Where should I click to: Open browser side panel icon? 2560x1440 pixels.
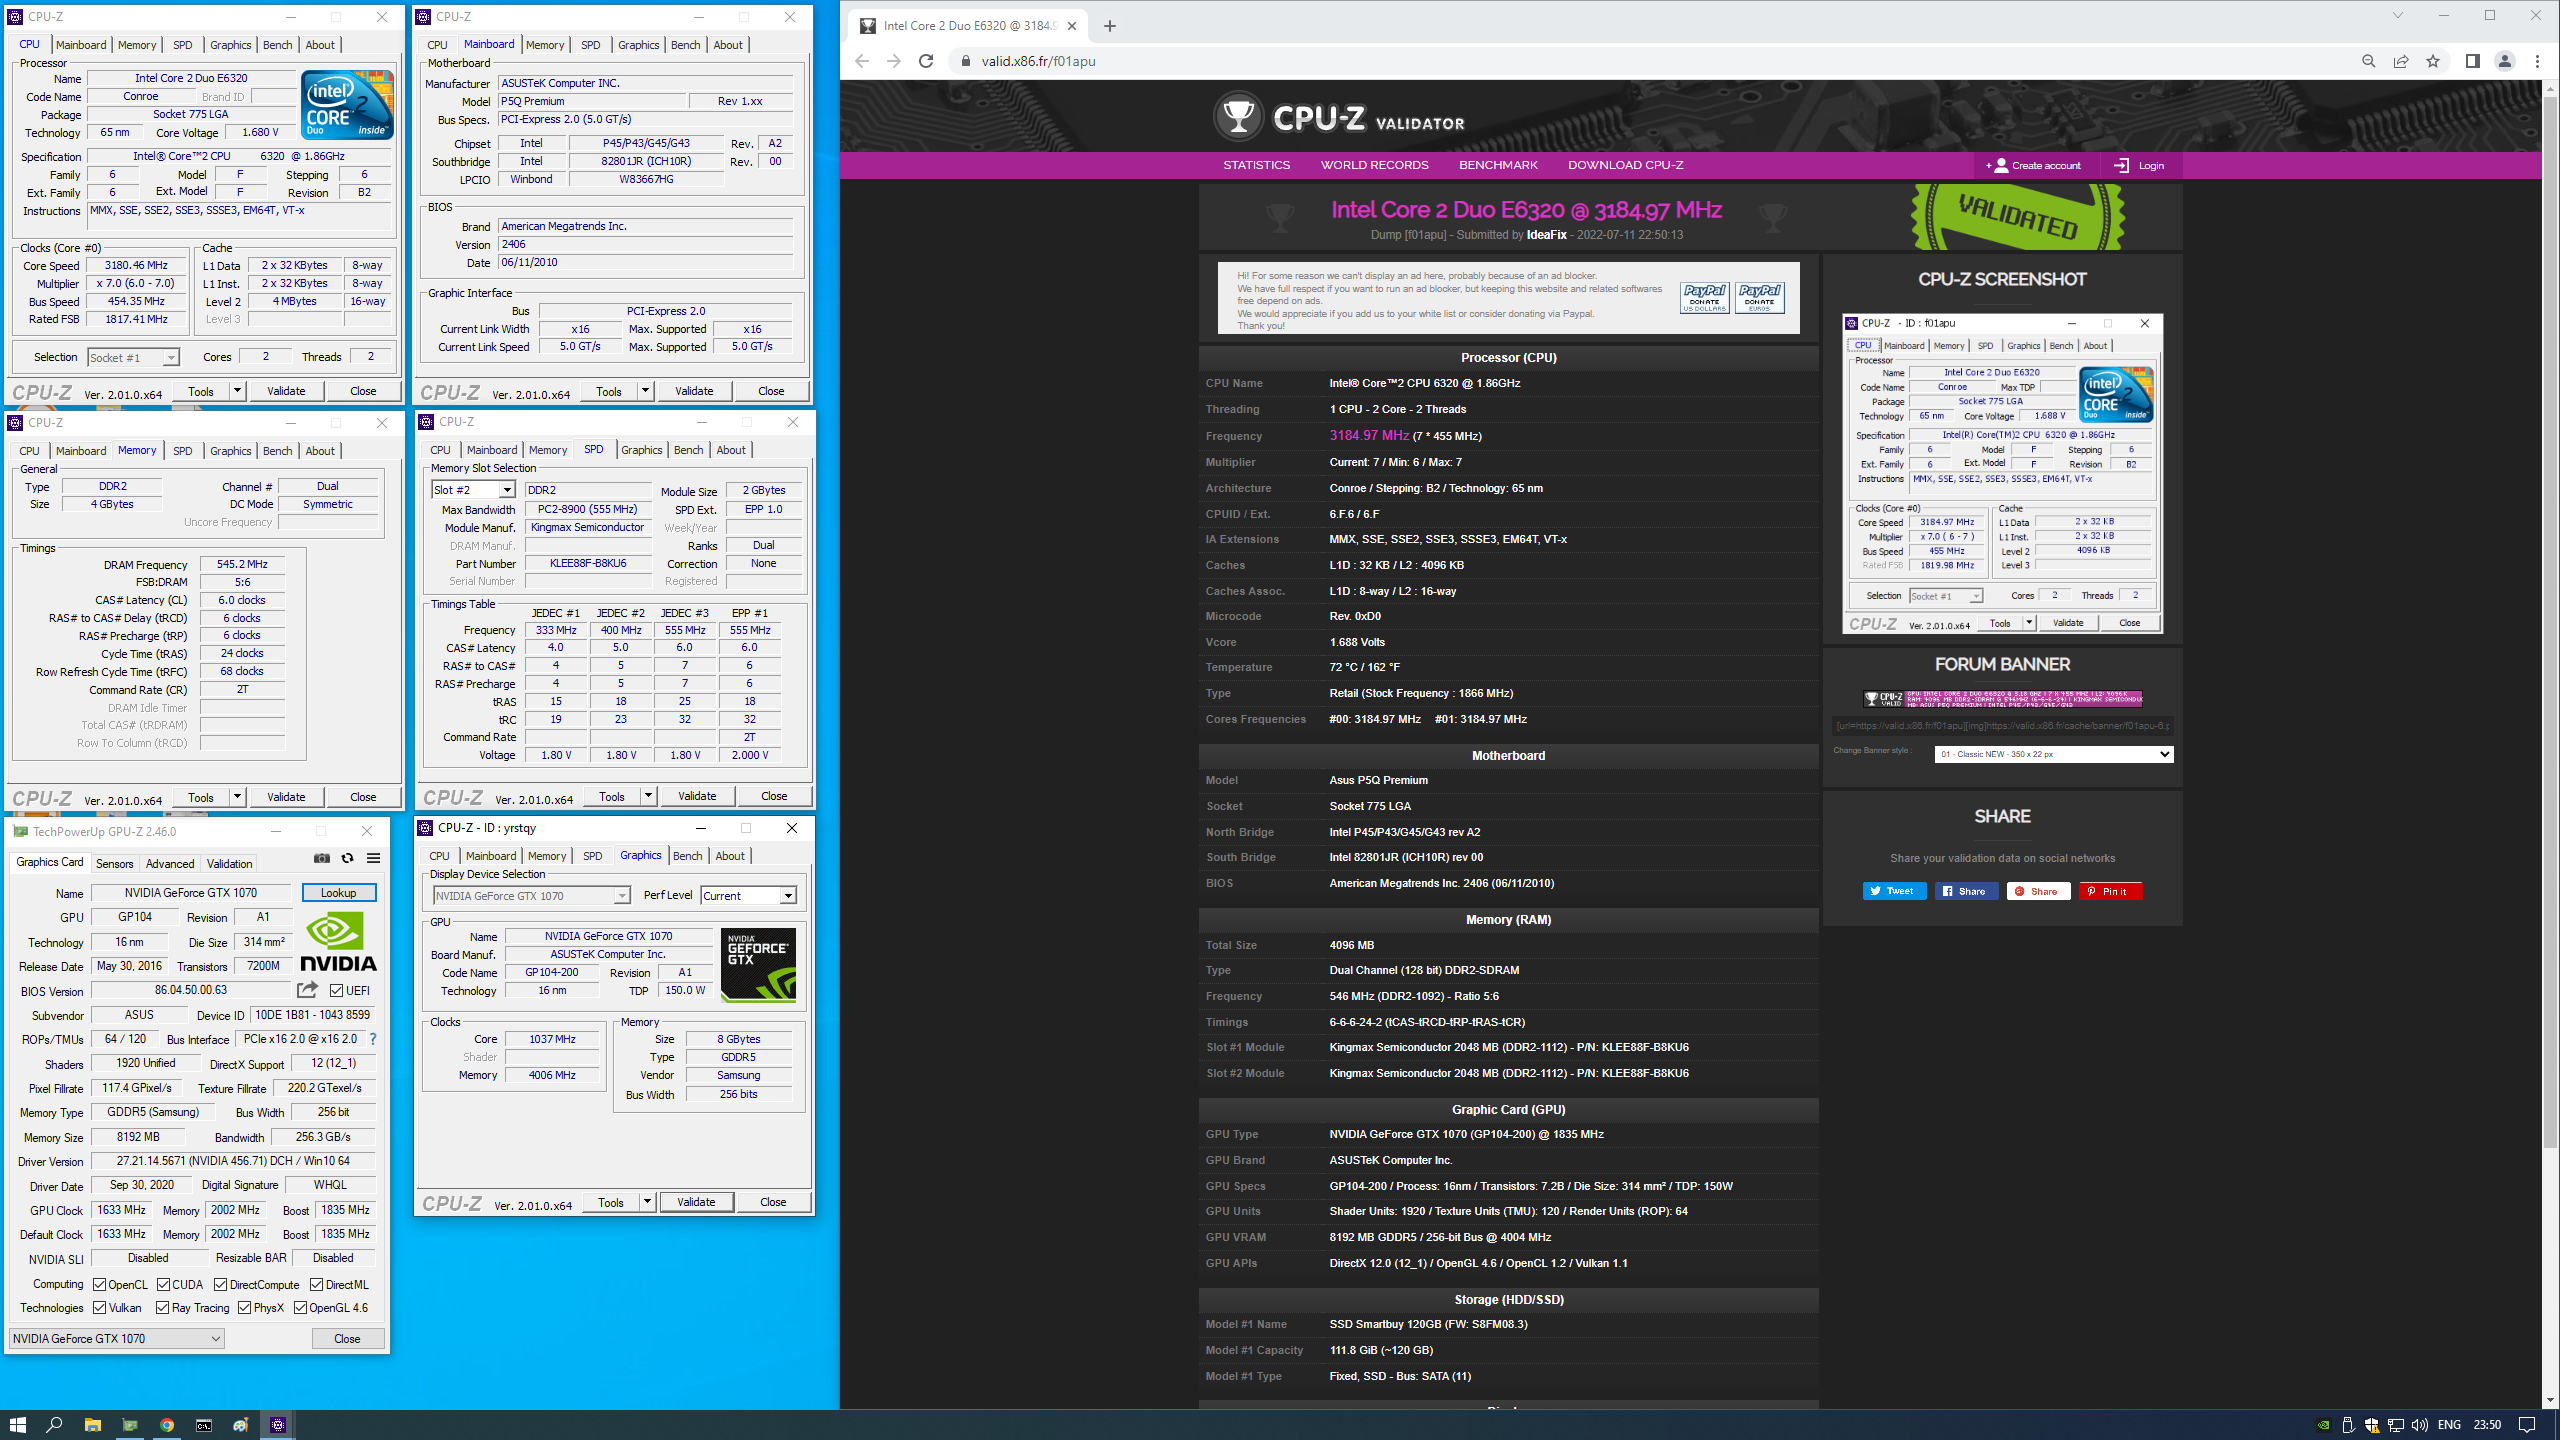pyautogui.click(x=2473, y=61)
